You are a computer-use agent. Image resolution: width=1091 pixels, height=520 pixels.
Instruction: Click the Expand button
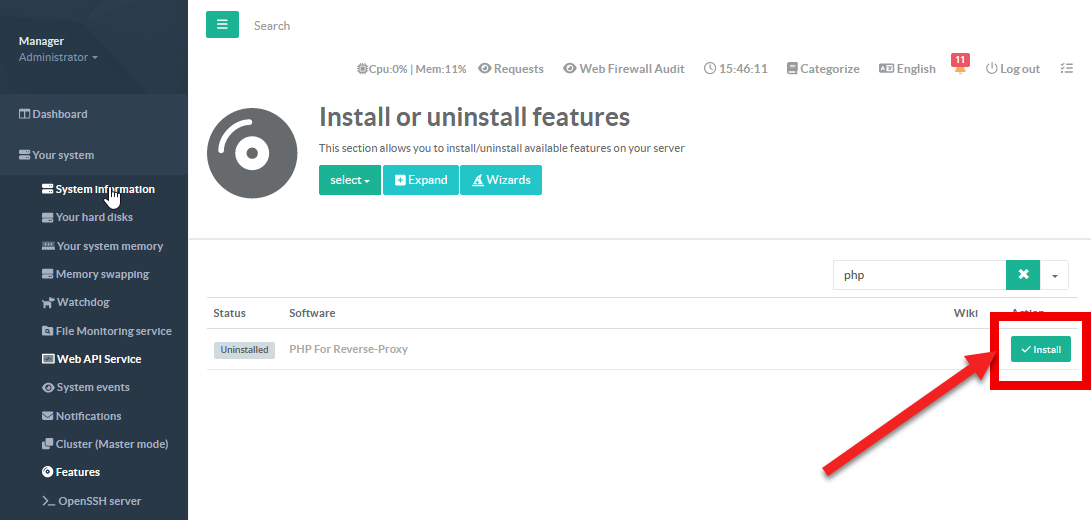pyautogui.click(x=421, y=180)
